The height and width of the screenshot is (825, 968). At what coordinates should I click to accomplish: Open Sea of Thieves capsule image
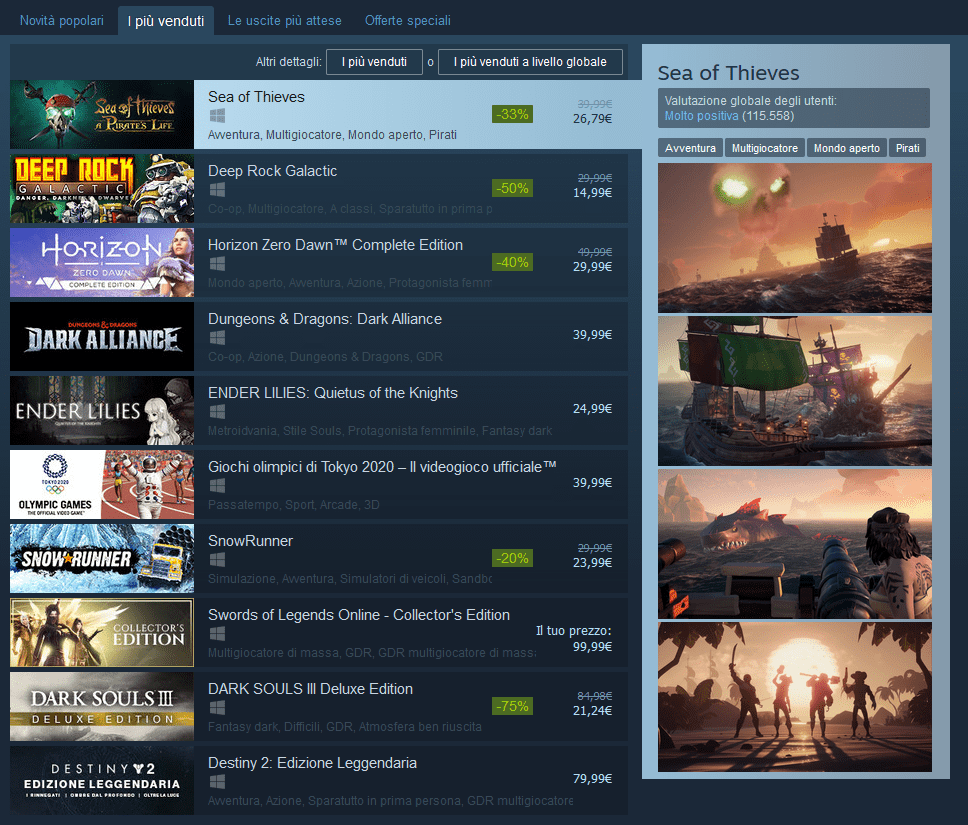[x=102, y=114]
